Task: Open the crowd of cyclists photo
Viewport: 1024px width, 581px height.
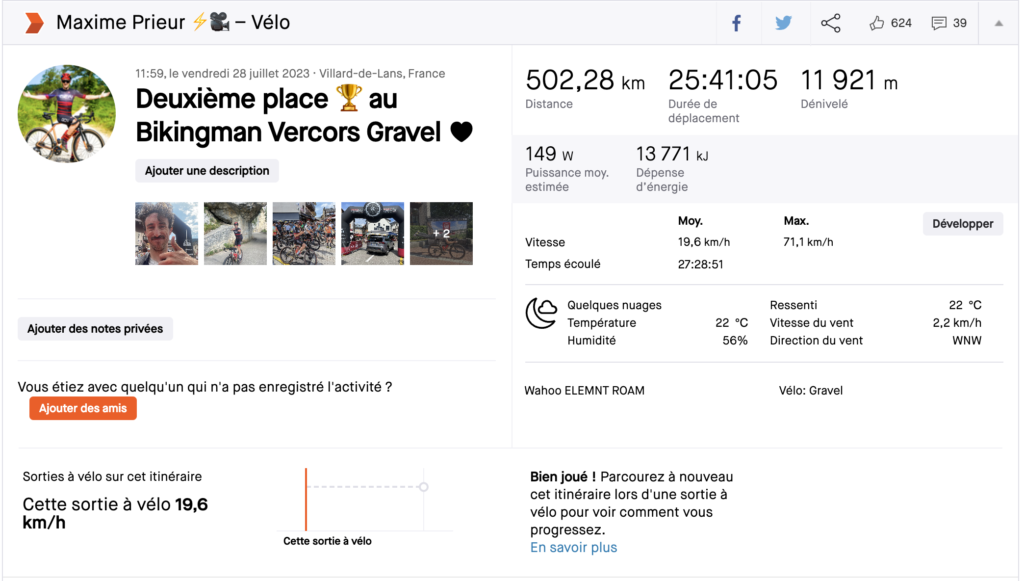Action: (x=304, y=234)
